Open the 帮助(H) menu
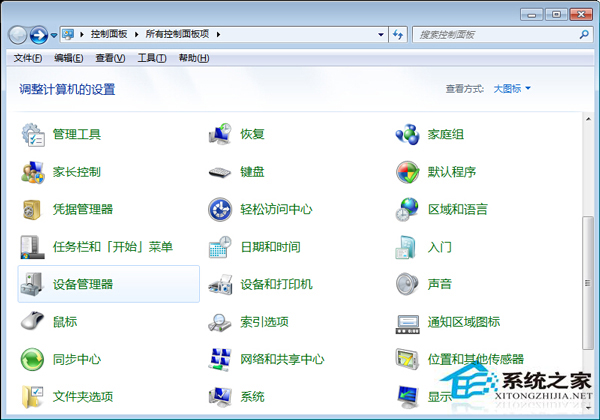The height and width of the screenshot is (420, 600). pyautogui.click(x=194, y=58)
